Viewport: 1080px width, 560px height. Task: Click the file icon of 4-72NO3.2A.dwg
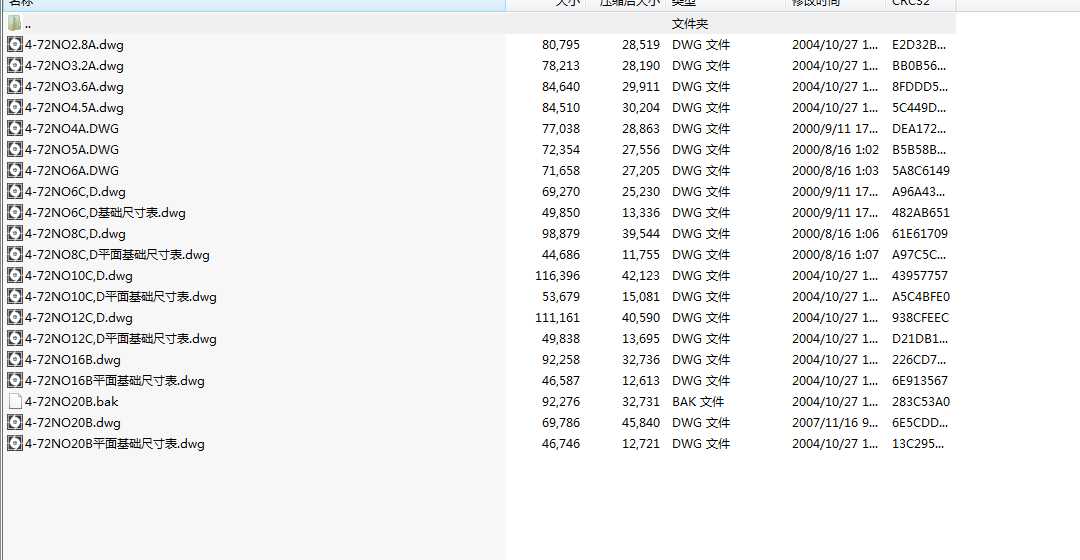coord(14,65)
